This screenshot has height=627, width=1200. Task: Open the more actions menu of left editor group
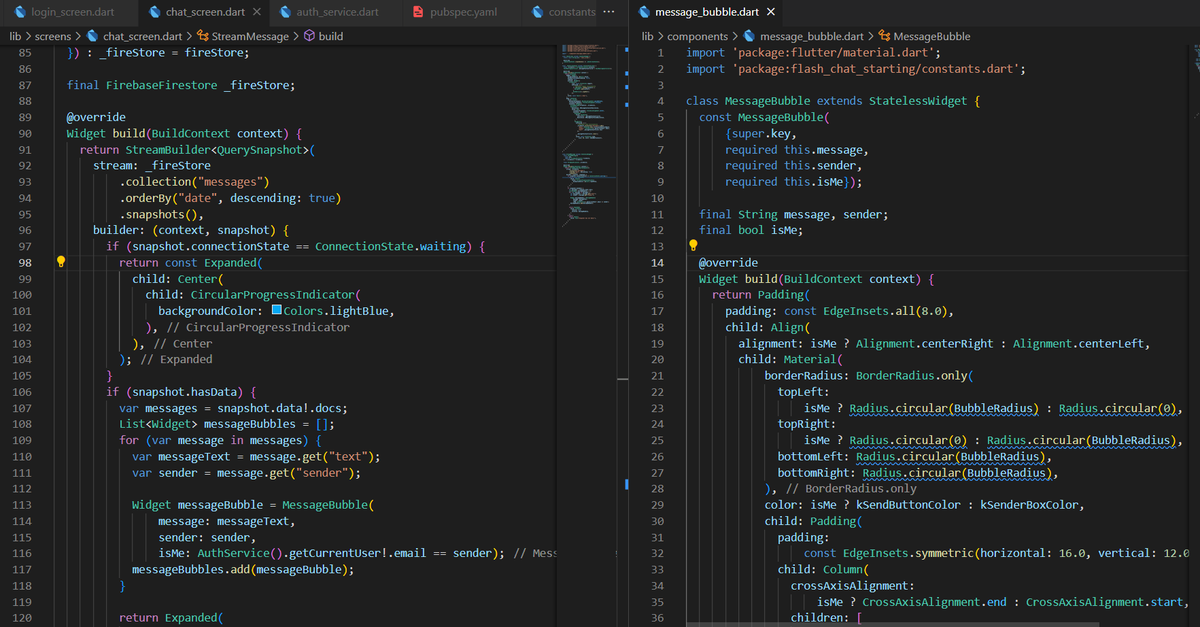[609, 12]
